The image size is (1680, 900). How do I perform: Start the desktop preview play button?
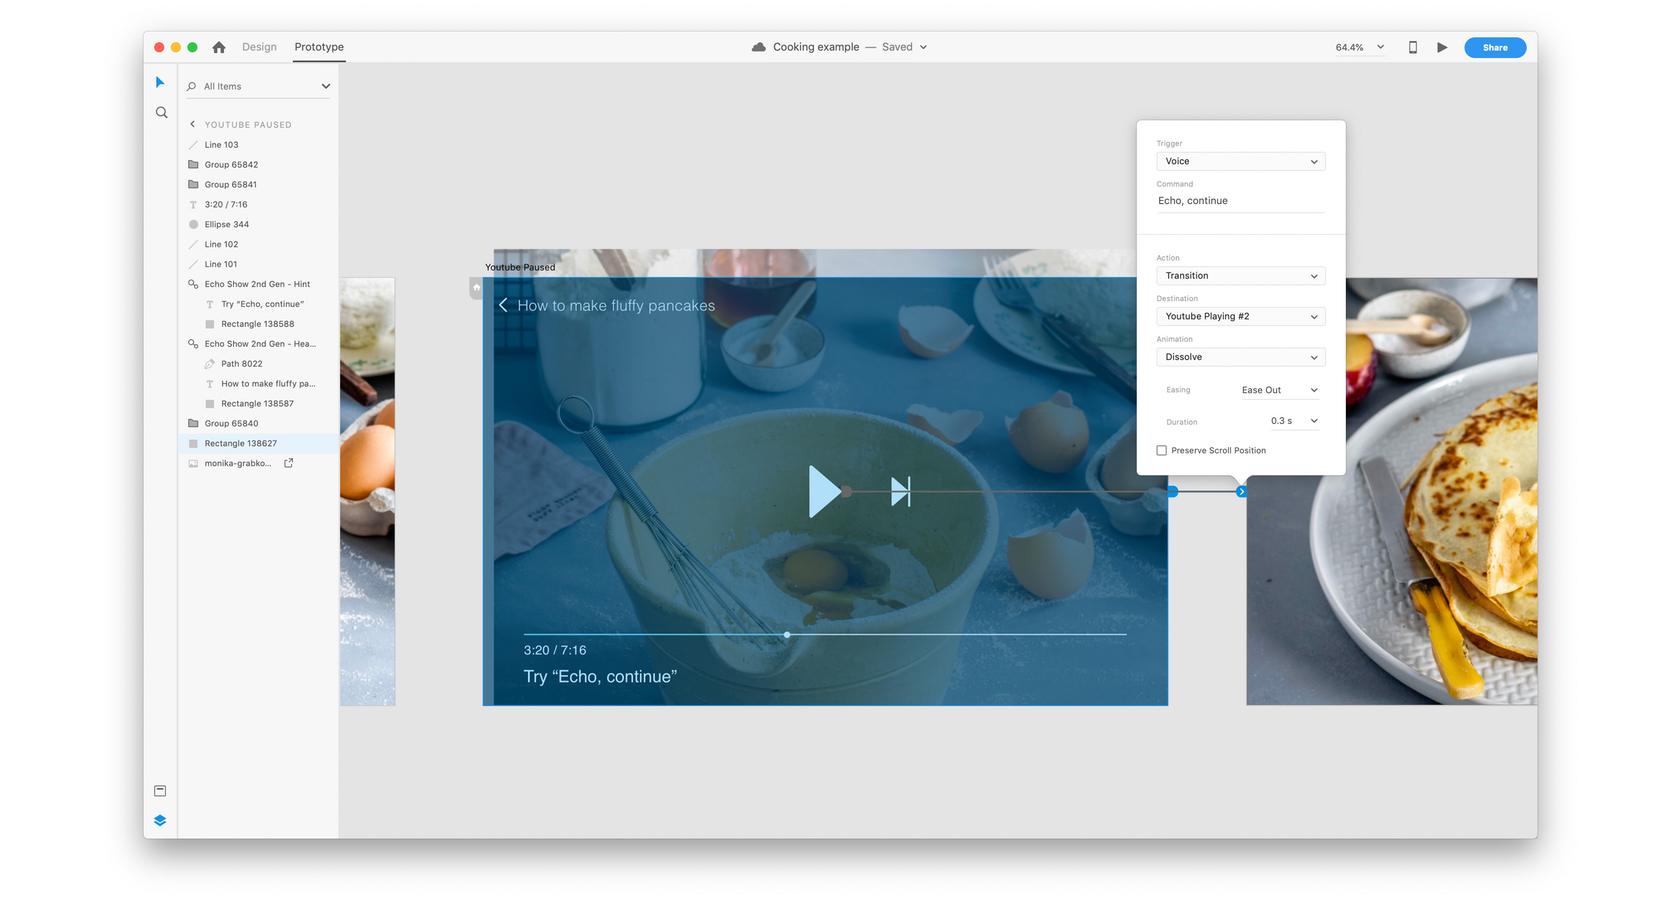[x=1442, y=47]
